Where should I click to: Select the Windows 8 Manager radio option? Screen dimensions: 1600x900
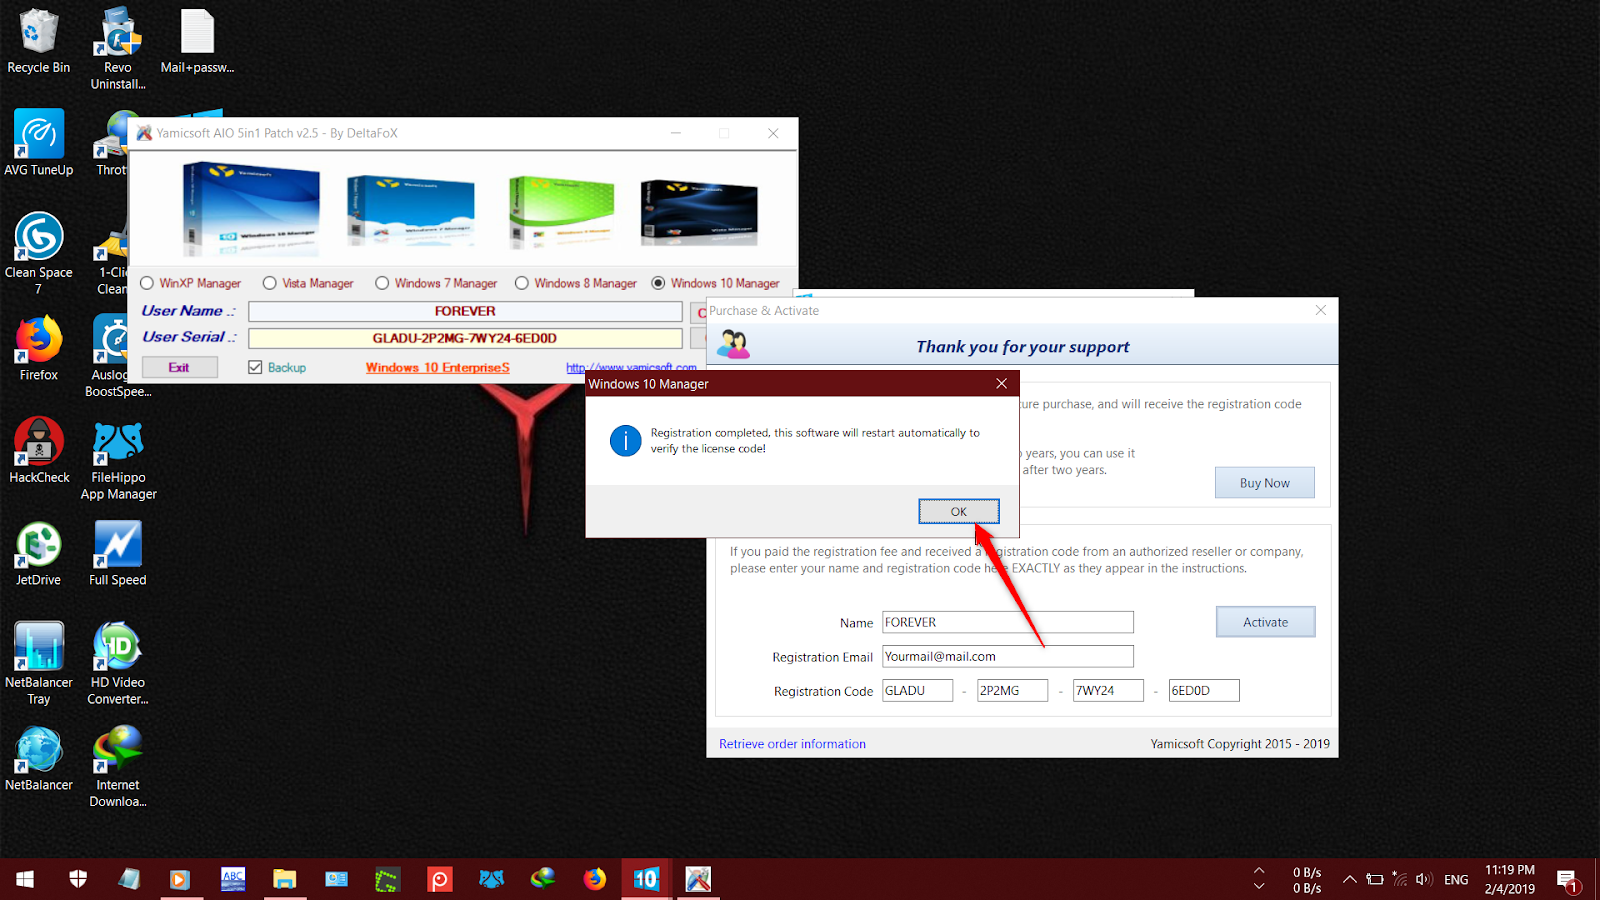tap(576, 283)
